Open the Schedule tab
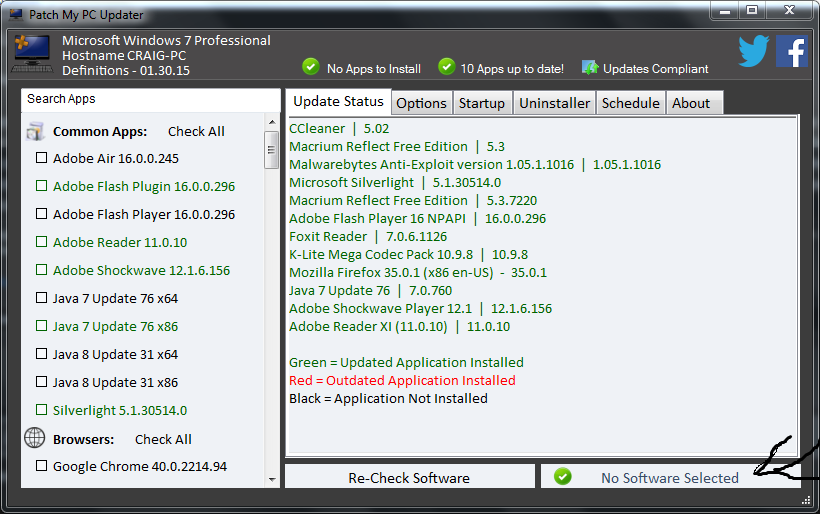The width and height of the screenshot is (820, 514). 631,103
